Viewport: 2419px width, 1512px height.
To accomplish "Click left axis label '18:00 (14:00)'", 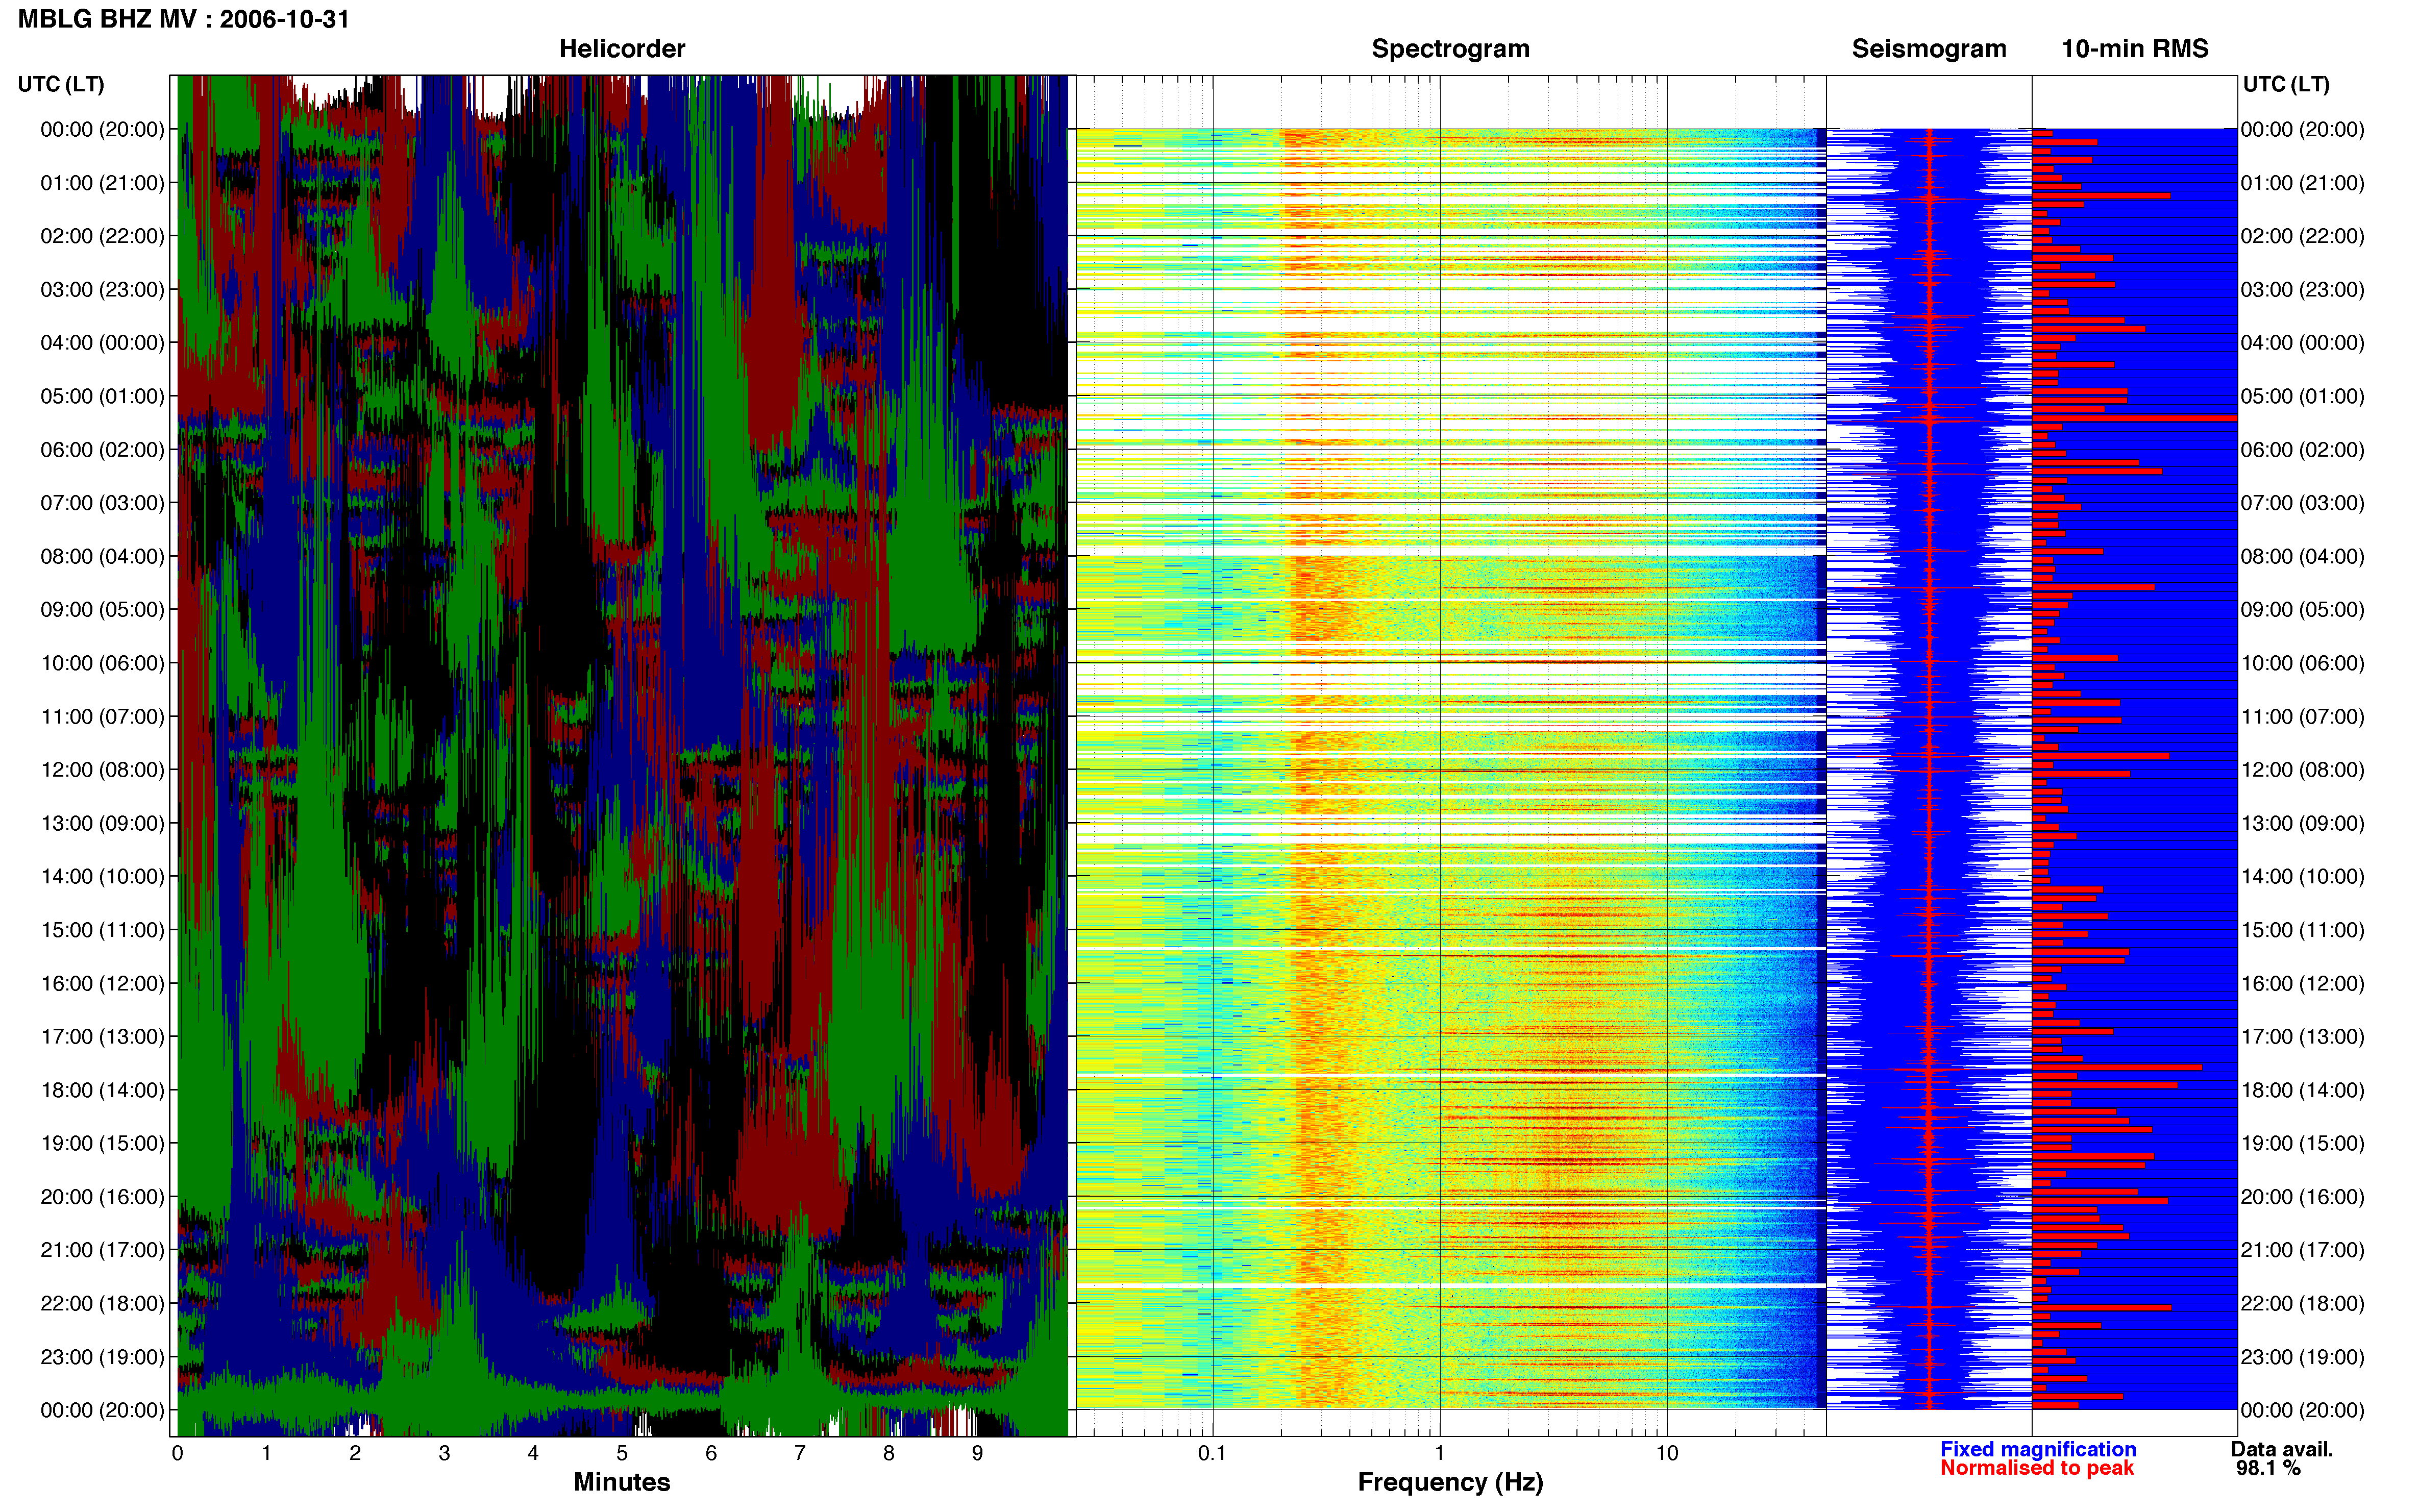I will tap(102, 1090).
